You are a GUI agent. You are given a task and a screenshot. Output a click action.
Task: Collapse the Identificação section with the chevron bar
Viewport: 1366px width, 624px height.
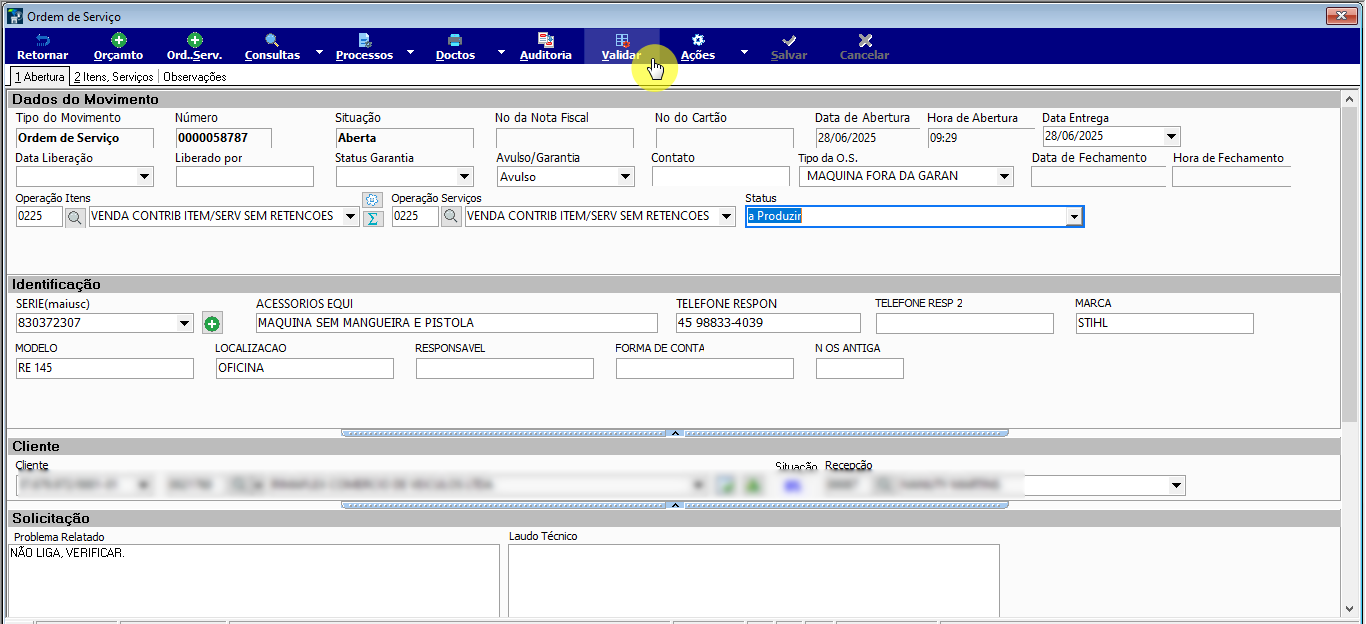click(x=674, y=433)
